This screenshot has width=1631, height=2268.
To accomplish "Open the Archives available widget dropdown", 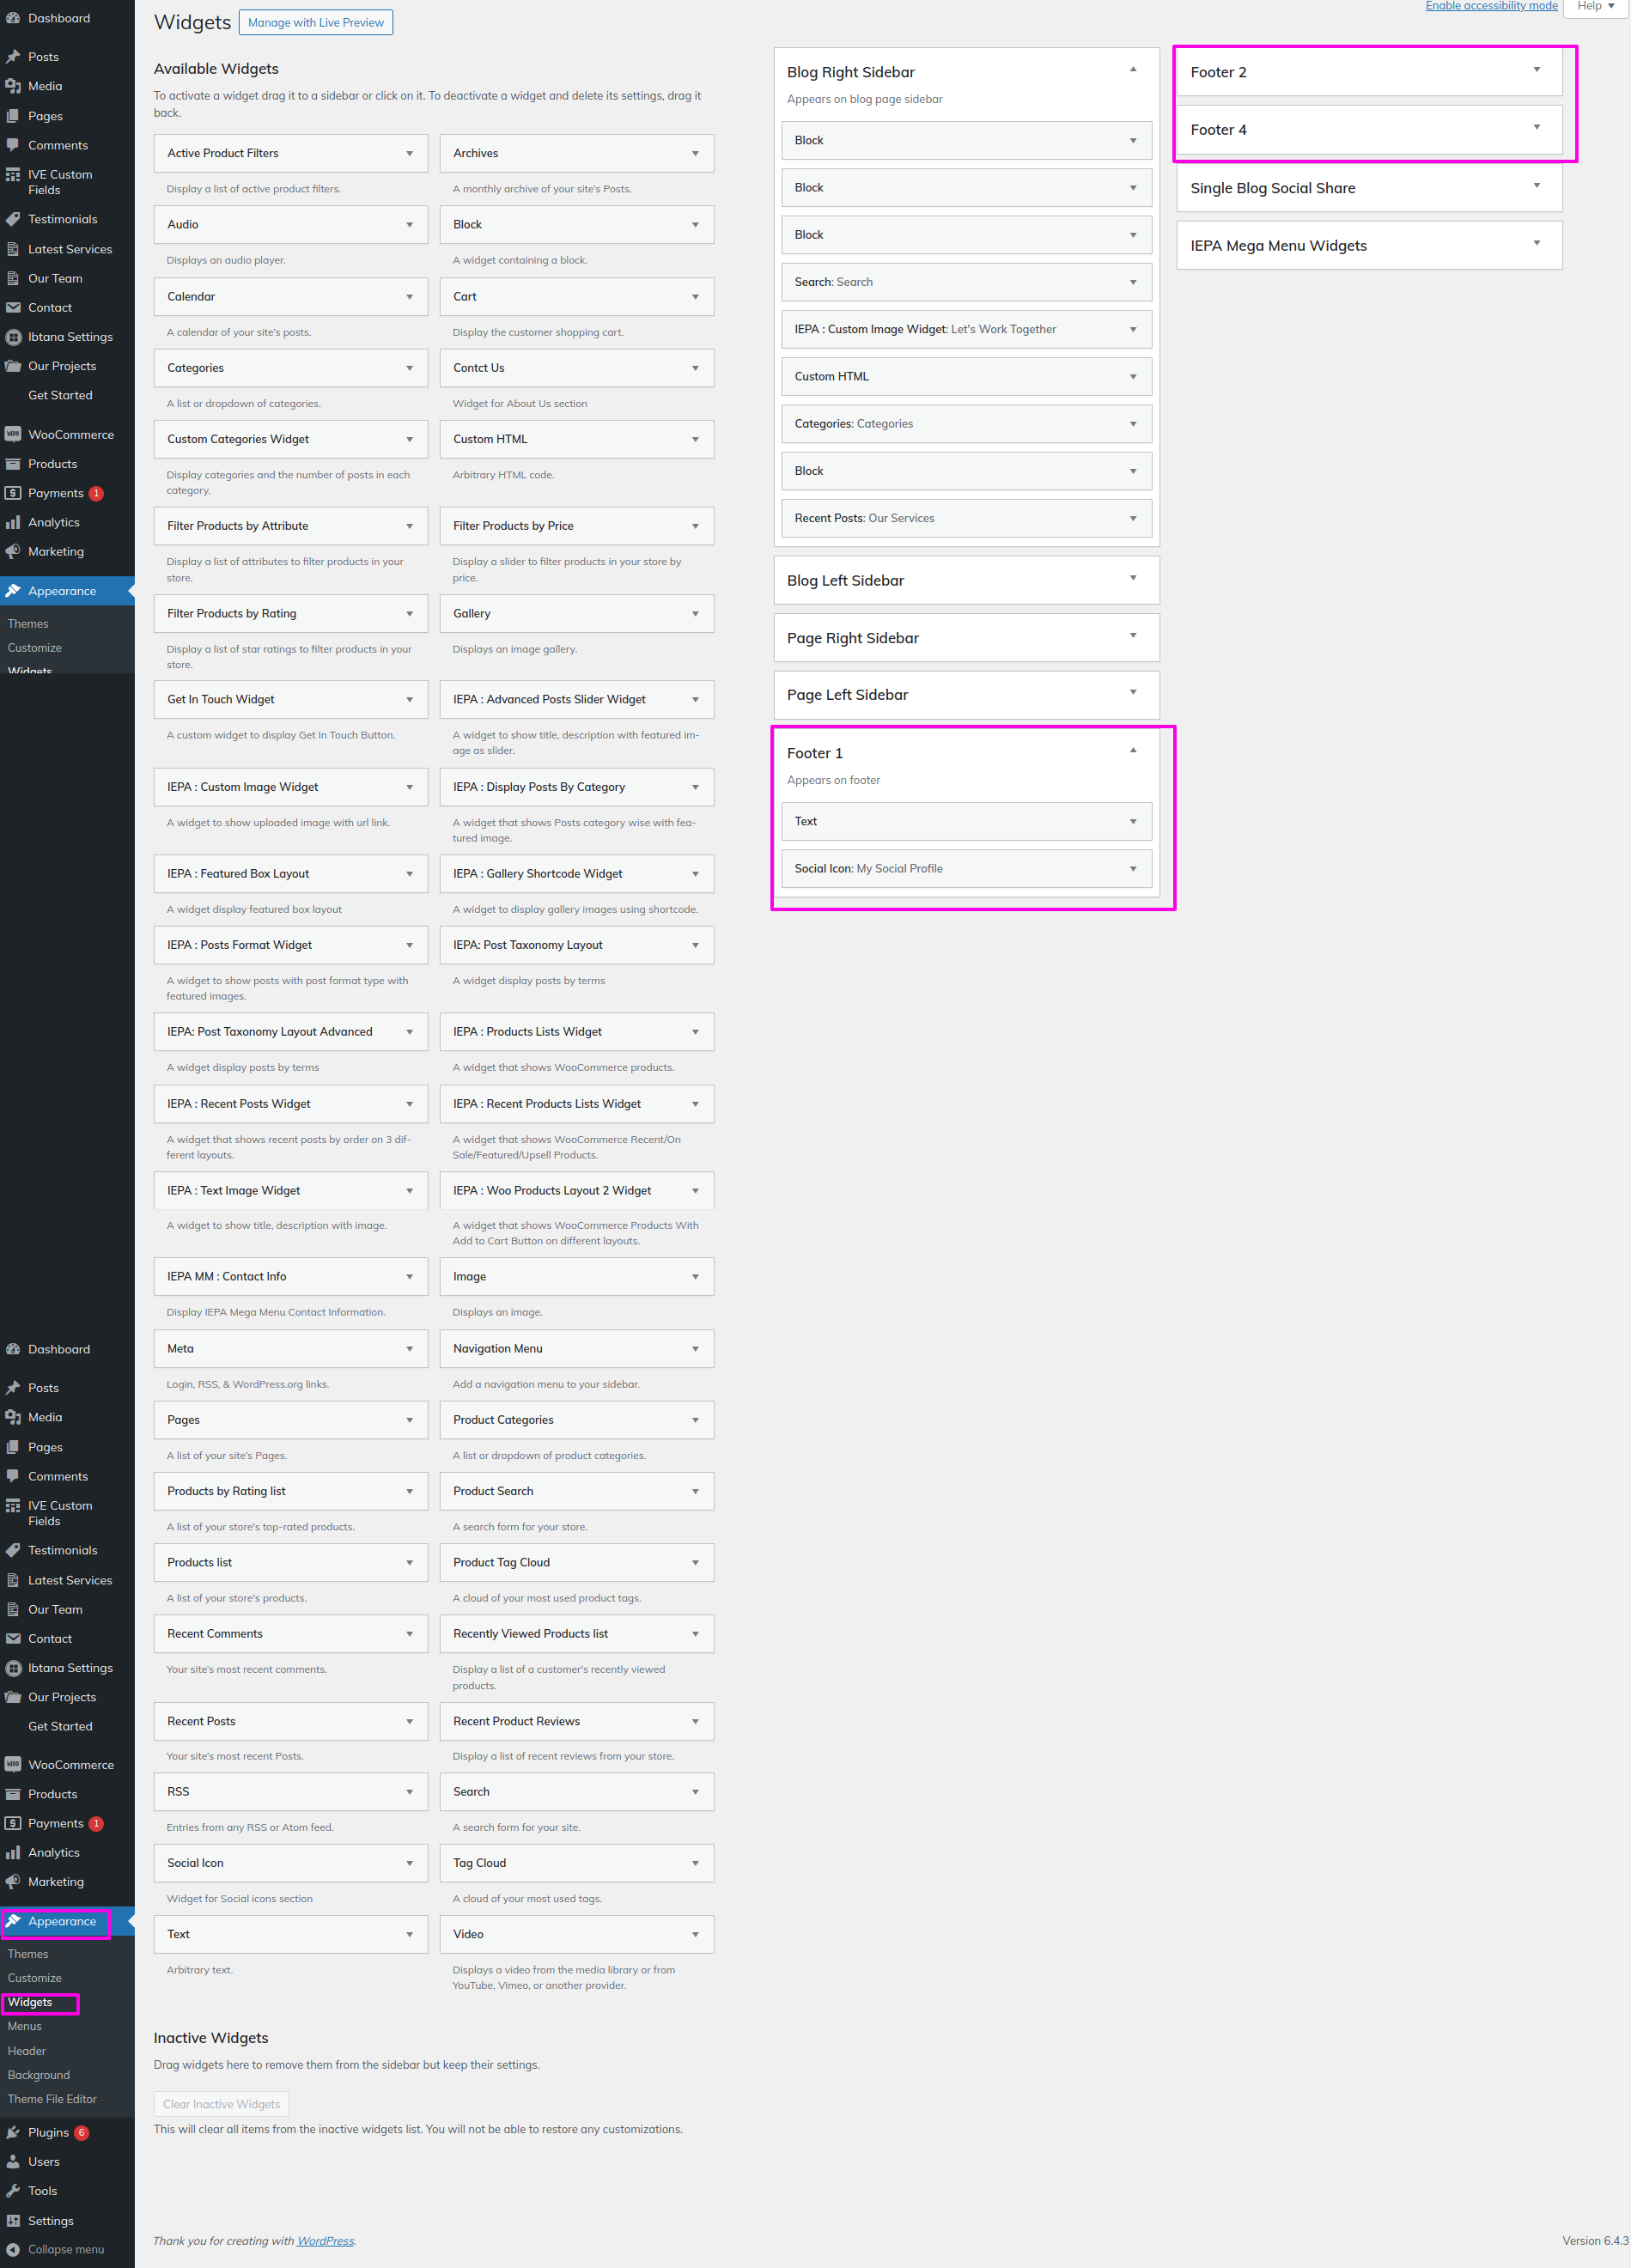I will coord(695,154).
